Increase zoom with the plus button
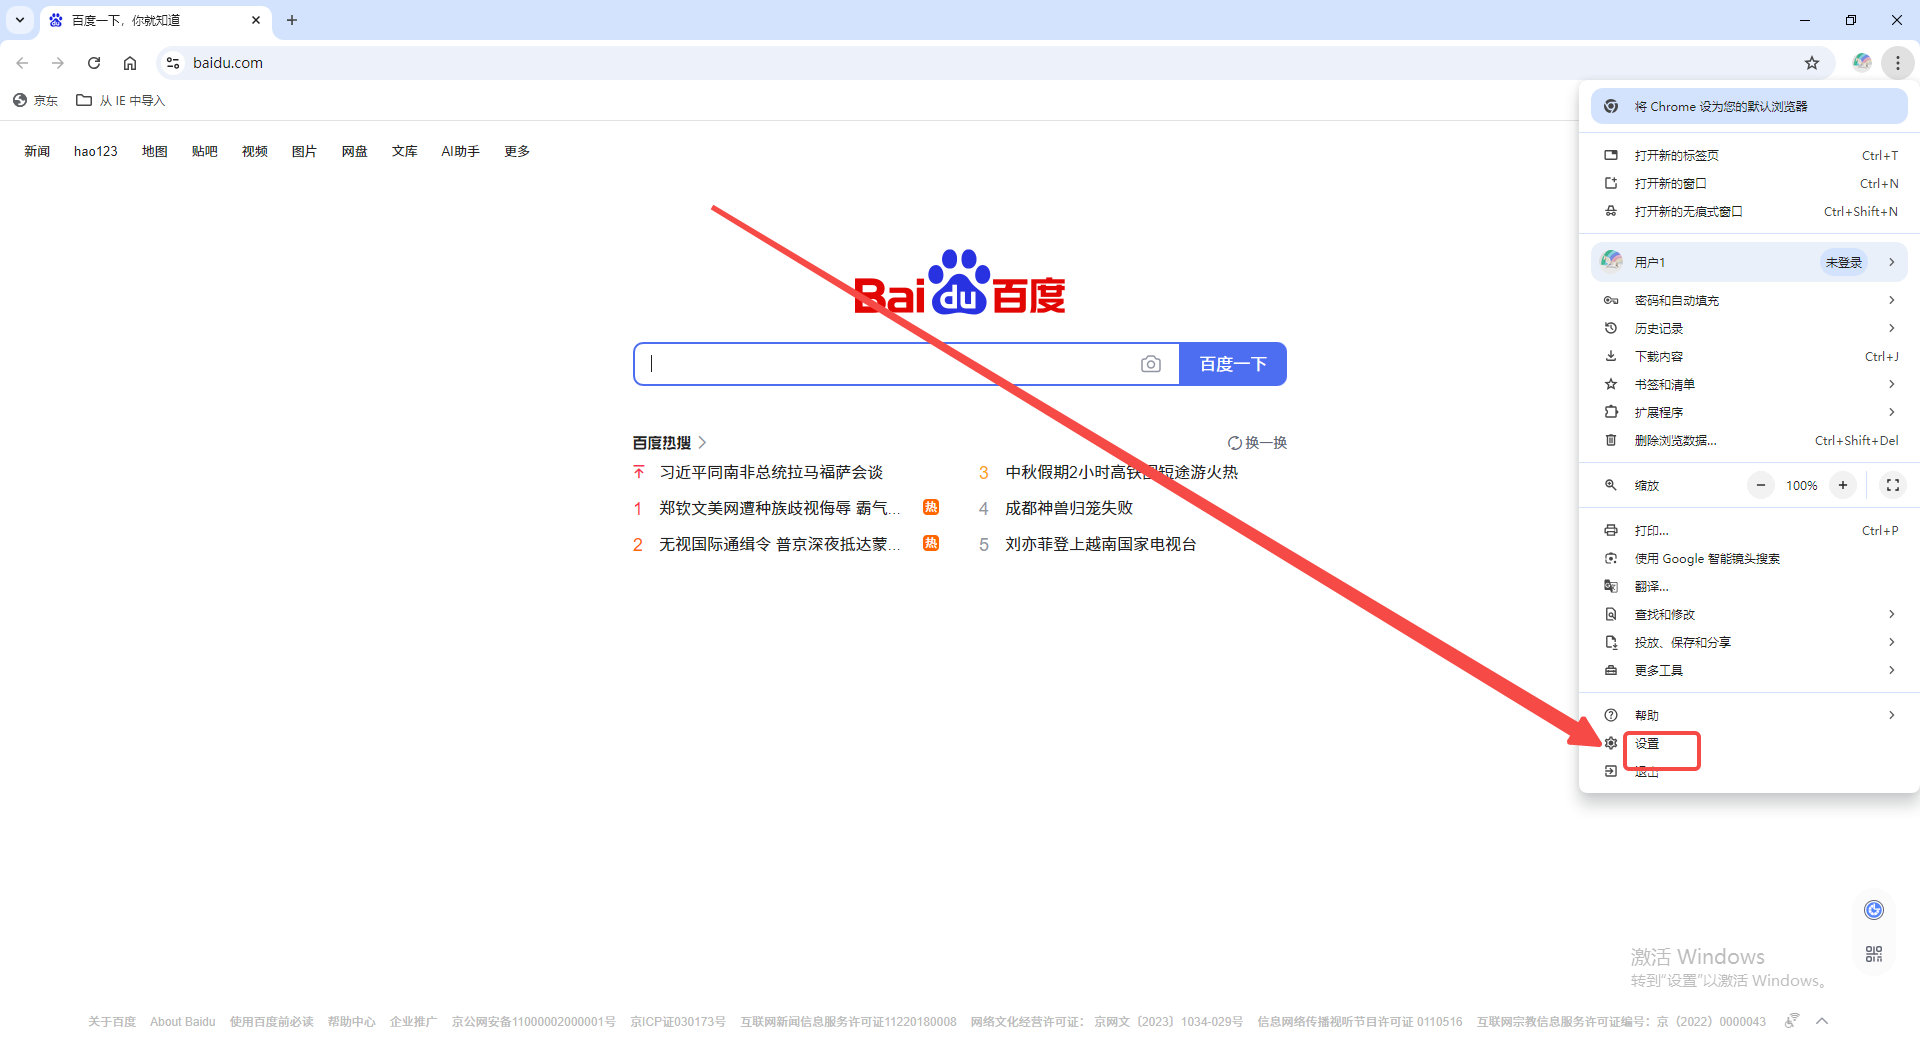 pyautogui.click(x=1843, y=485)
